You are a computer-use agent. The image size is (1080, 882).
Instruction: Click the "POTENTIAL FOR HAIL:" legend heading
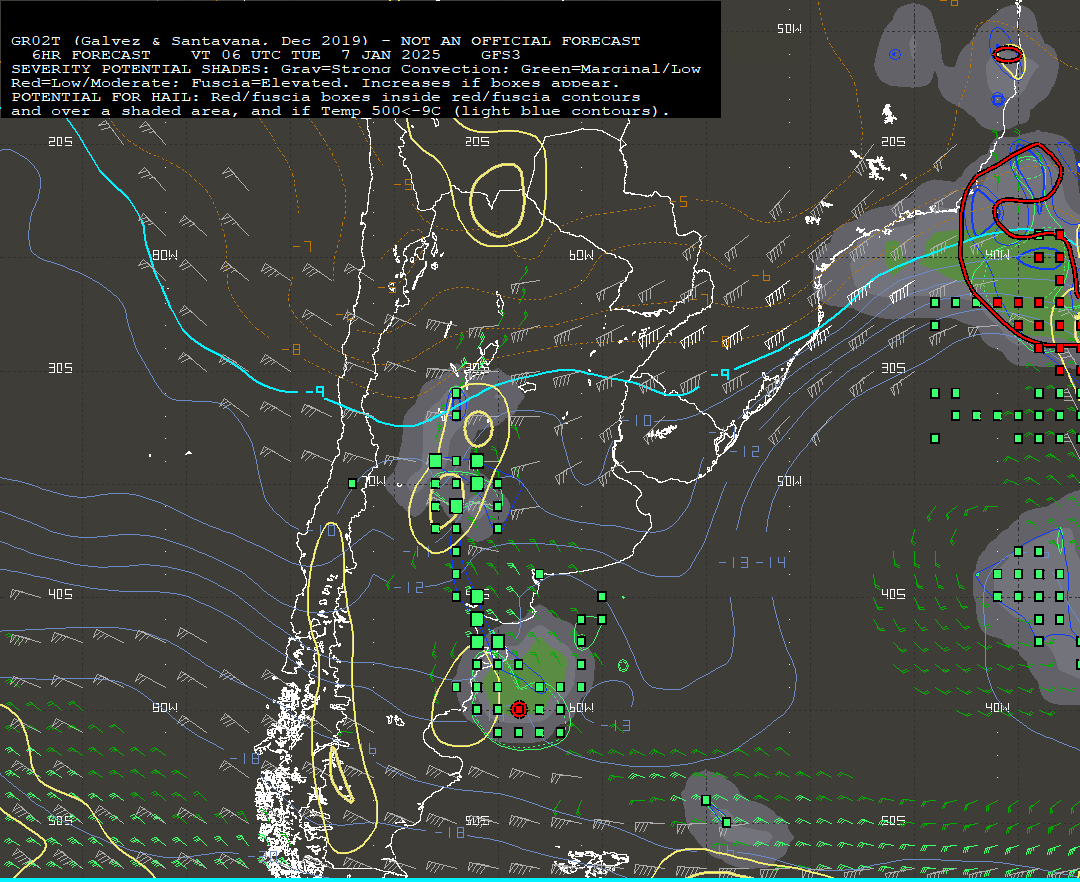pos(107,97)
